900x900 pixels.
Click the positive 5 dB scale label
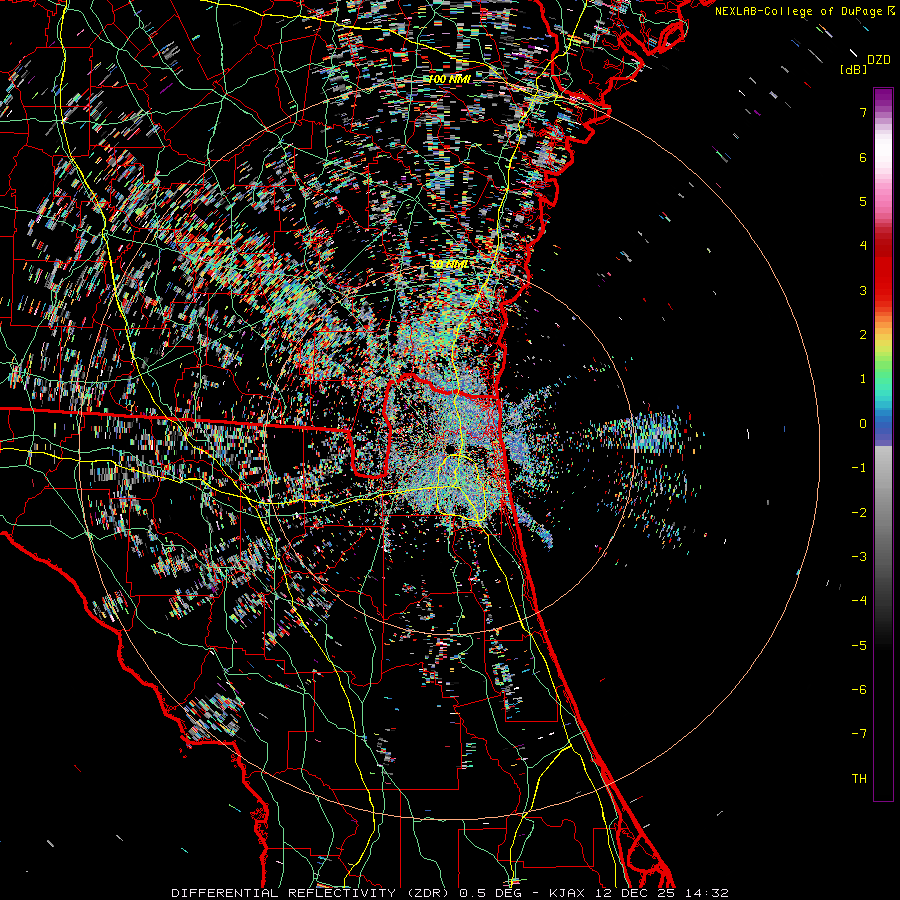(863, 201)
